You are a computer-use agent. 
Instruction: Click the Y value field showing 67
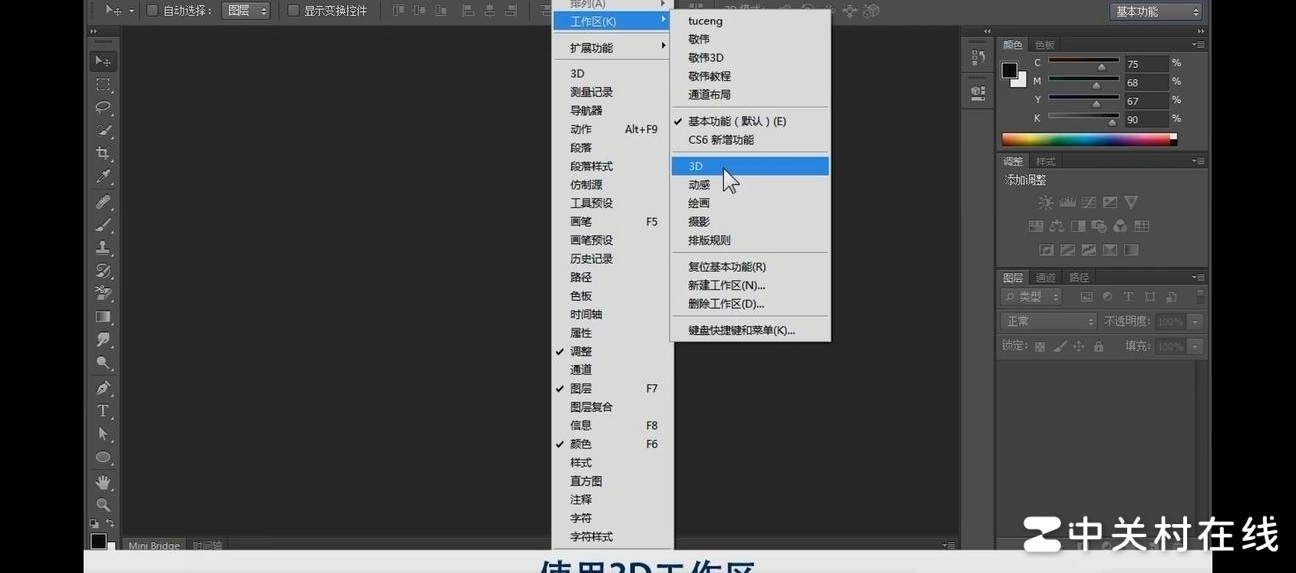1146,101
